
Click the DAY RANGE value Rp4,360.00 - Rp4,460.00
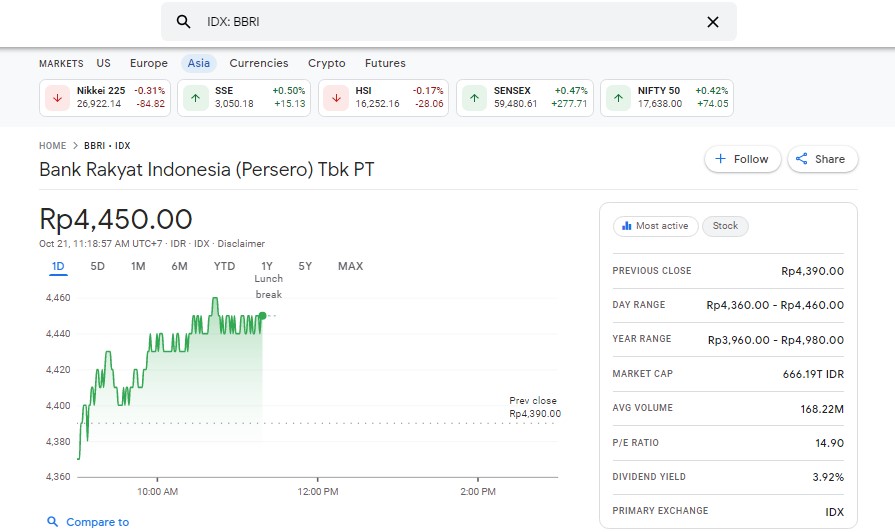point(775,305)
